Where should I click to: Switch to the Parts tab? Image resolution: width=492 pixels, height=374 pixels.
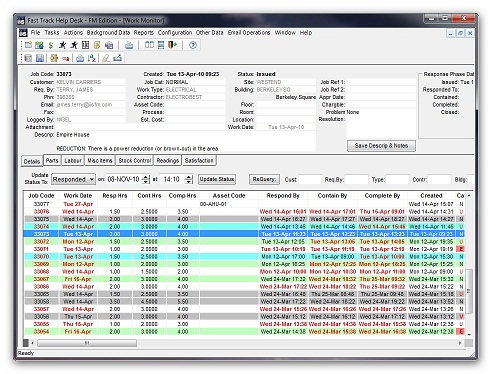pos(52,161)
